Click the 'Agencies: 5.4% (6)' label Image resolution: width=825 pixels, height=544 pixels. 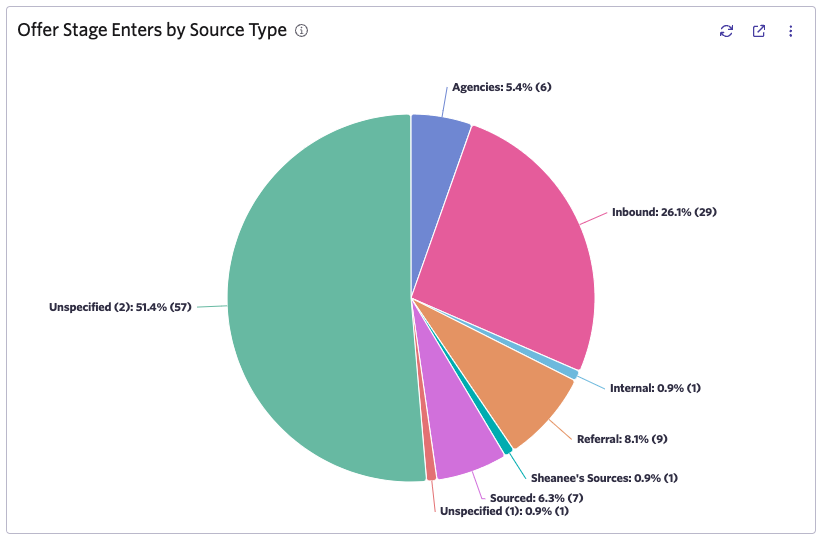501,87
